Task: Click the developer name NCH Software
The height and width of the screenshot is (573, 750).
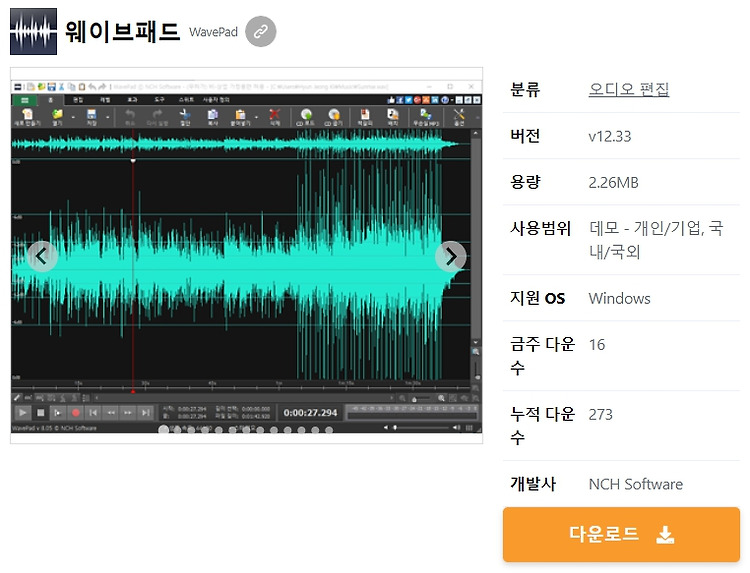Action: (636, 484)
